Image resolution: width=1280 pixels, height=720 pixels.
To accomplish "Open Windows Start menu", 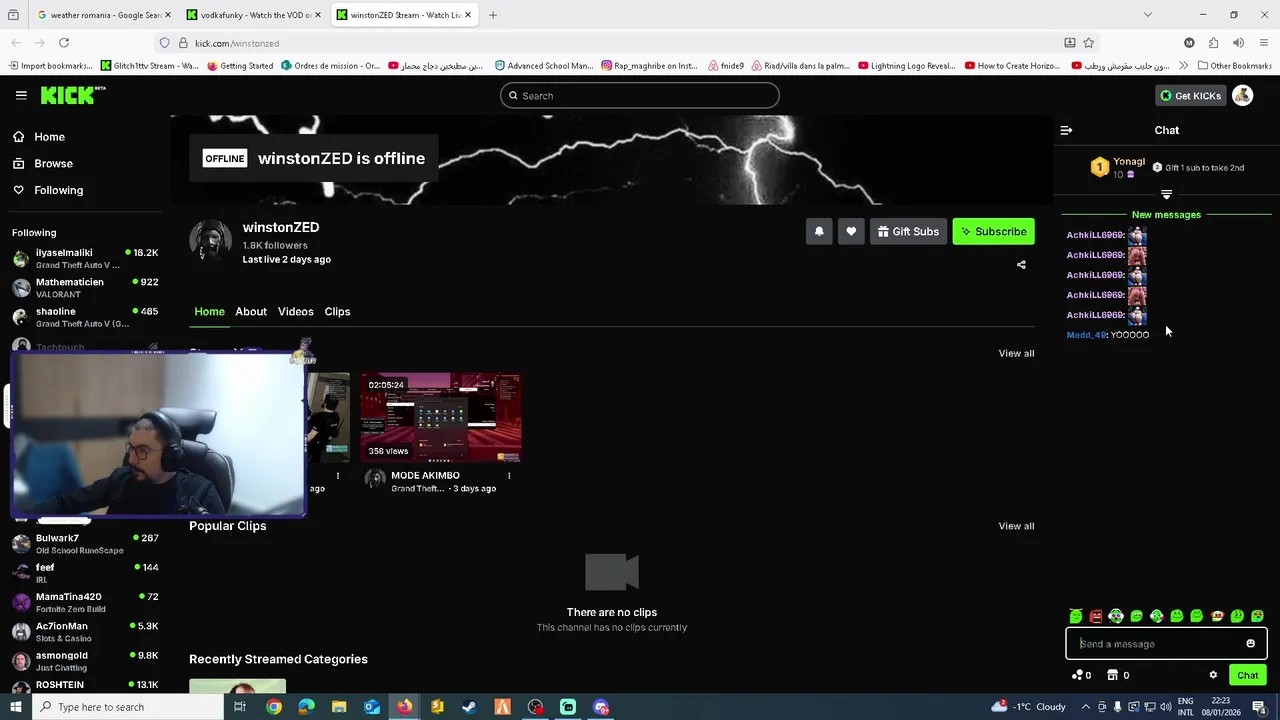I will [15, 707].
